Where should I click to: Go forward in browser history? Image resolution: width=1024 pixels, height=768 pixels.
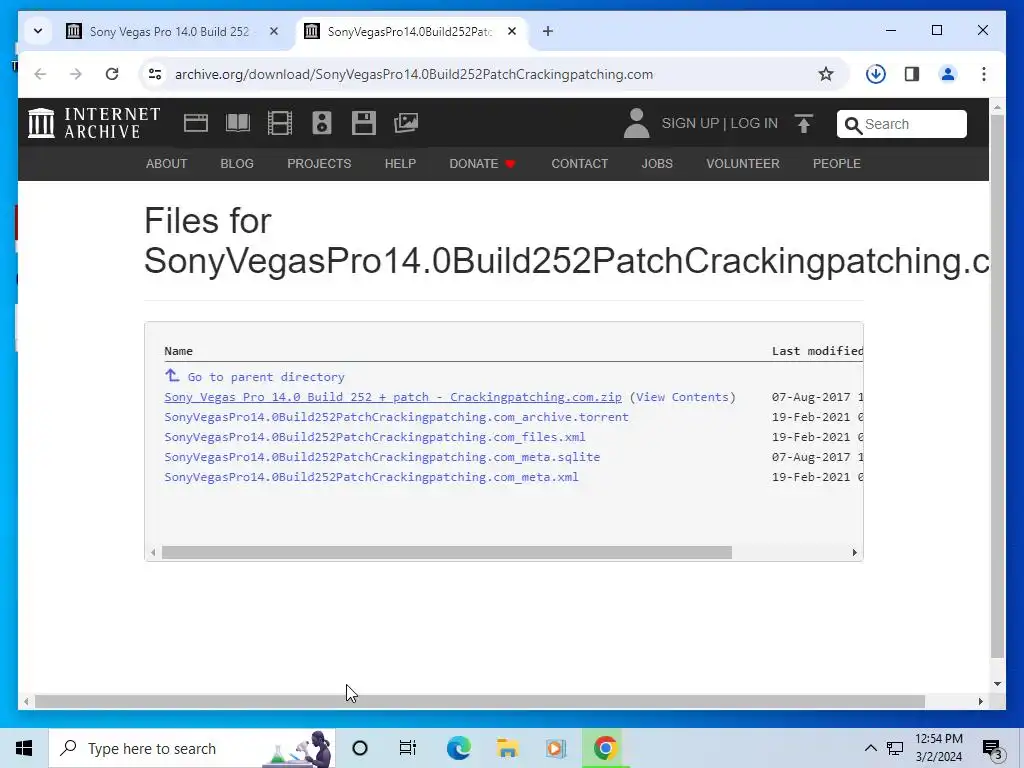(x=76, y=74)
